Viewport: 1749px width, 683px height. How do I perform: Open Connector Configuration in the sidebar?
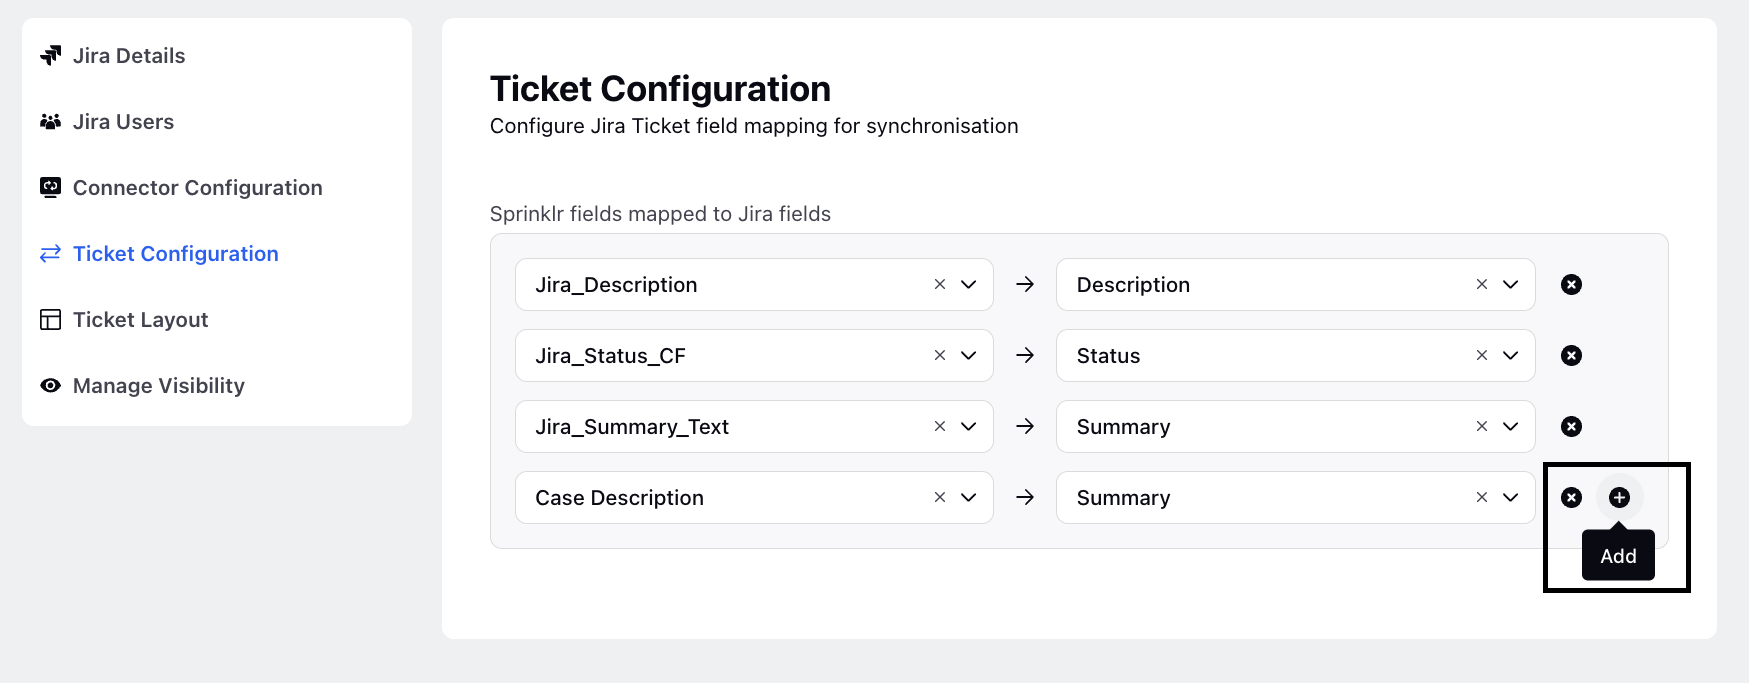[x=180, y=188]
